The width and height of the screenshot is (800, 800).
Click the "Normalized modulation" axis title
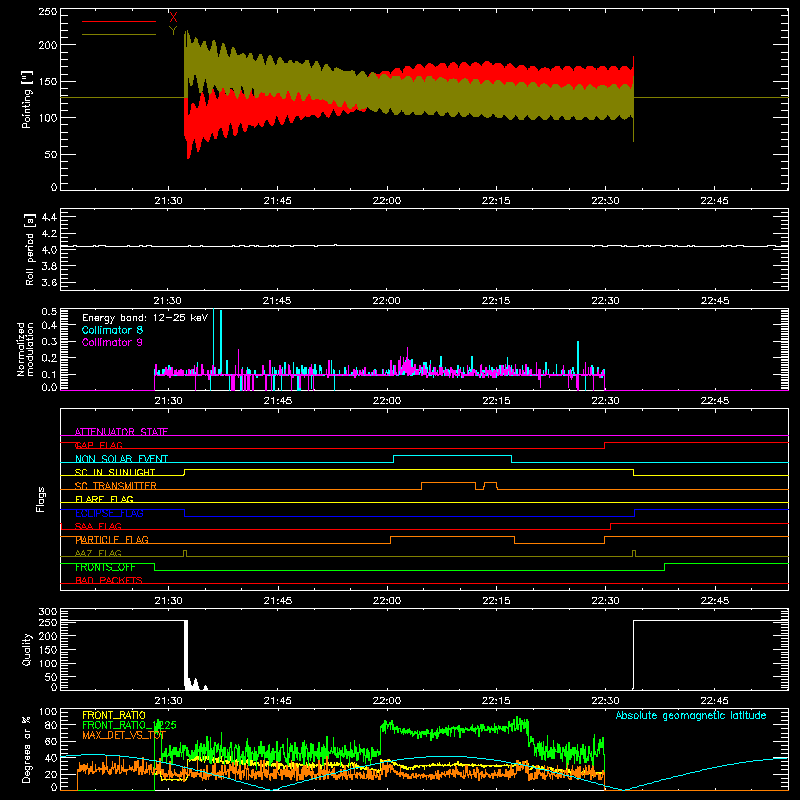point(25,349)
